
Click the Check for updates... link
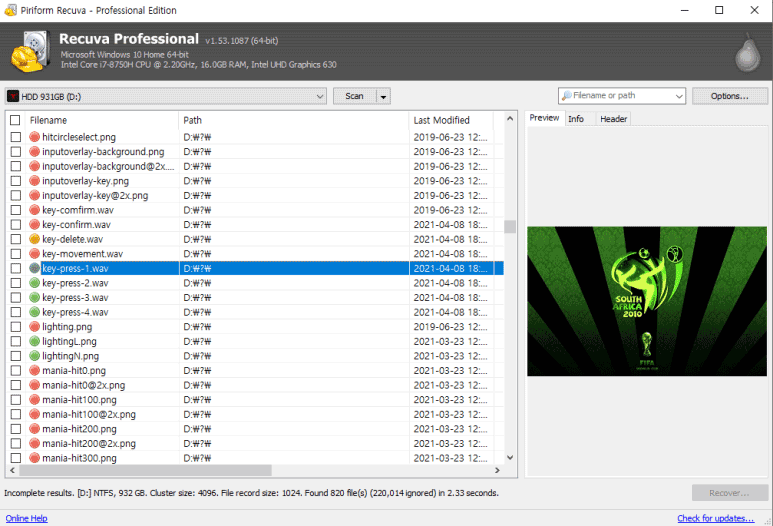tap(715, 518)
